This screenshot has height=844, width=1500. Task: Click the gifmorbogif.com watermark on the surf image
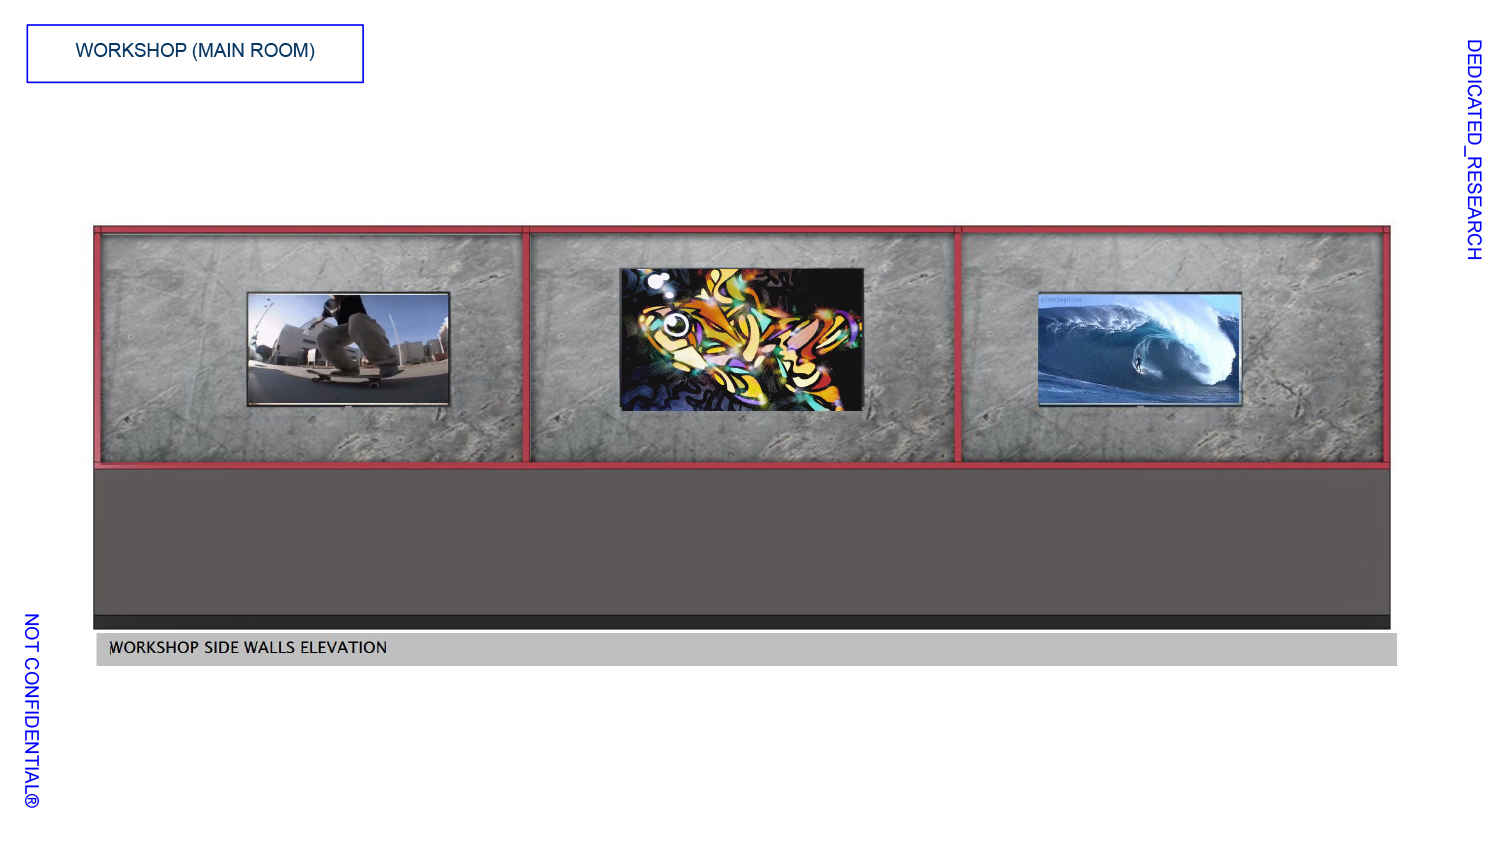point(1062,299)
